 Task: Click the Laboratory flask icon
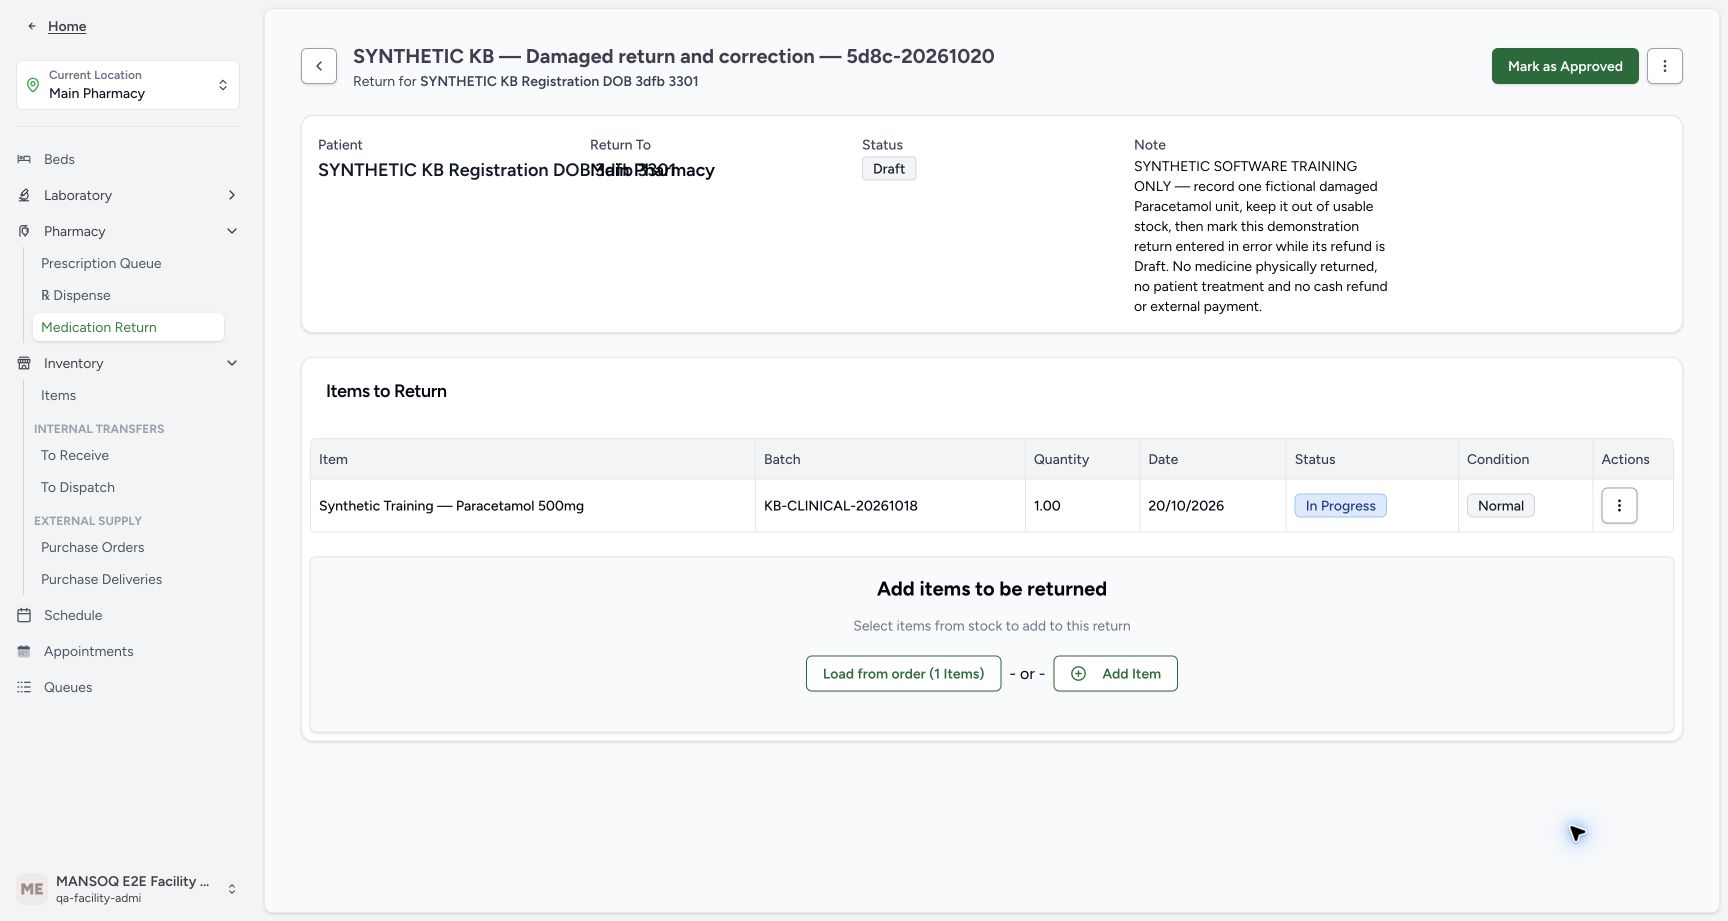24,195
